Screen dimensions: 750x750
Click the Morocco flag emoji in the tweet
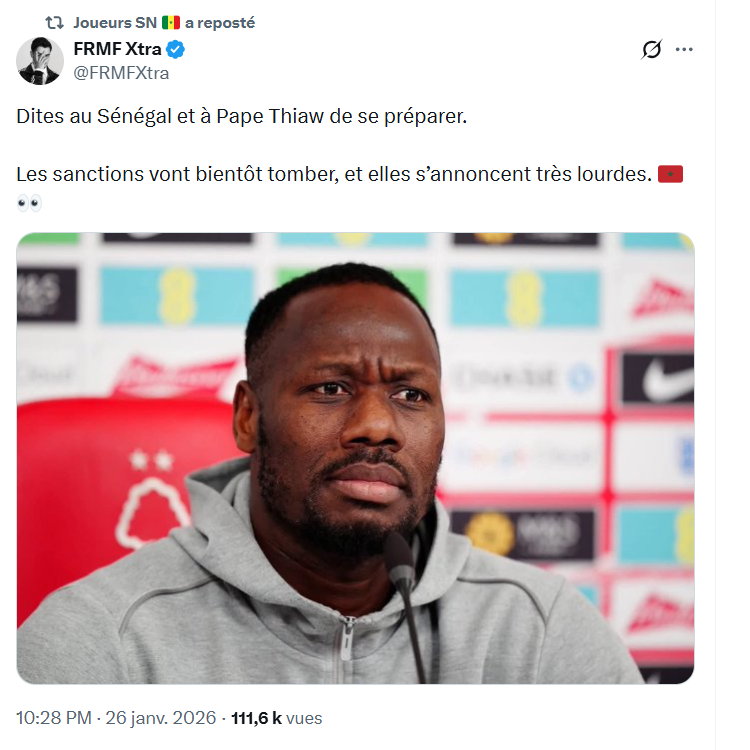pyautogui.click(x=669, y=174)
